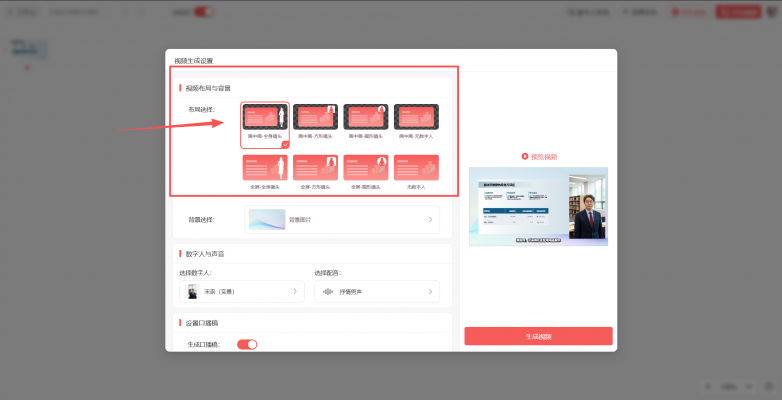Click the background image preview swatch
Image resolution: width=782 pixels, height=400 pixels.
click(x=267, y=219)
